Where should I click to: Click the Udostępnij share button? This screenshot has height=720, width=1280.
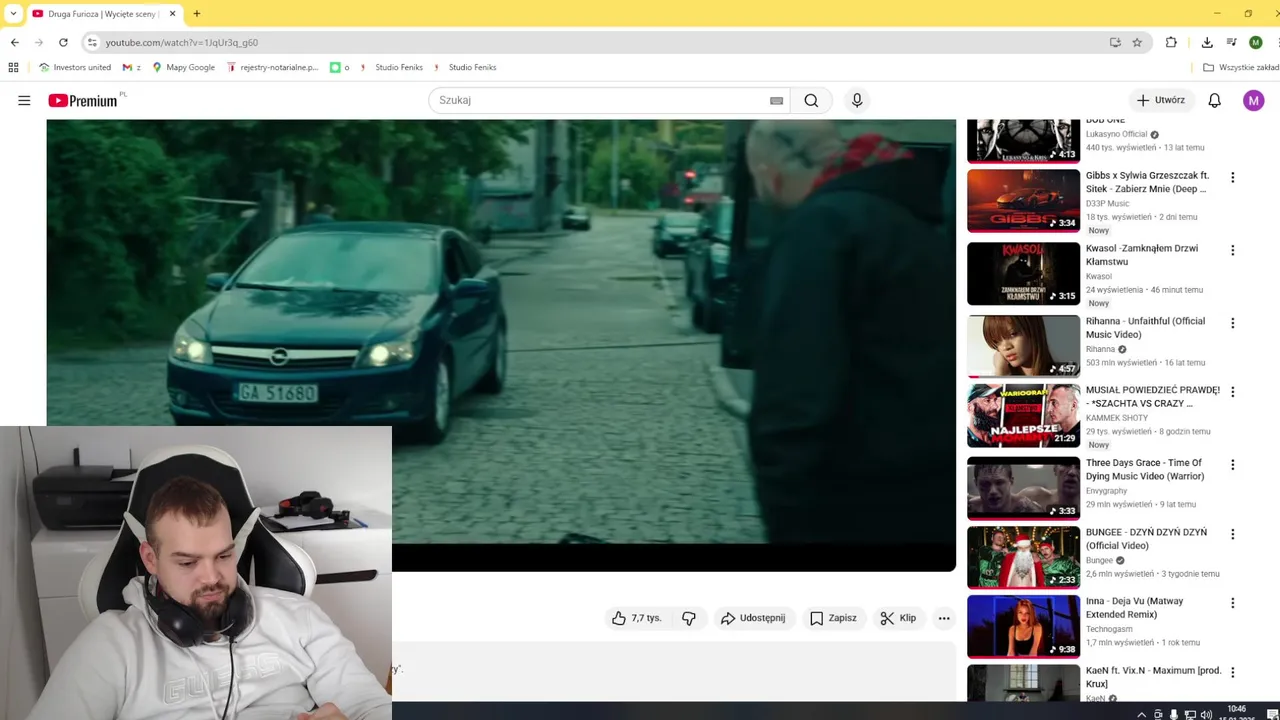(754, 618)
